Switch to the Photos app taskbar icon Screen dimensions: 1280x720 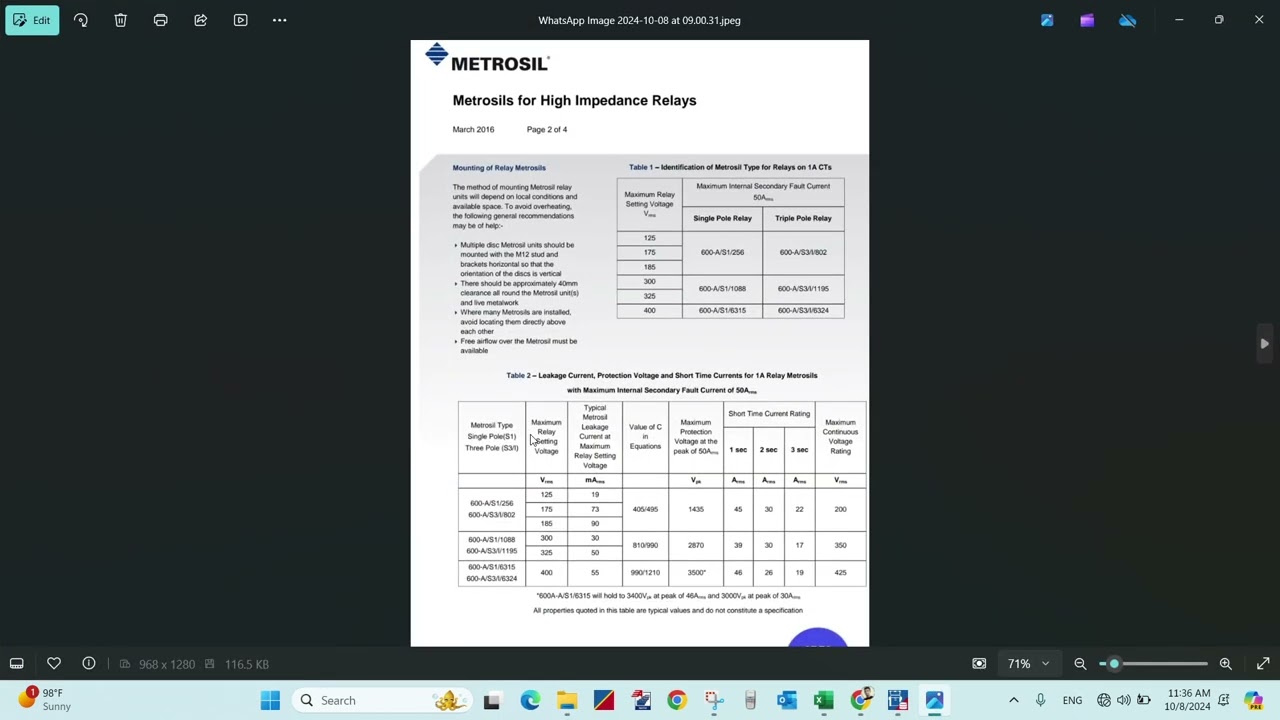[x=934, y=700]
